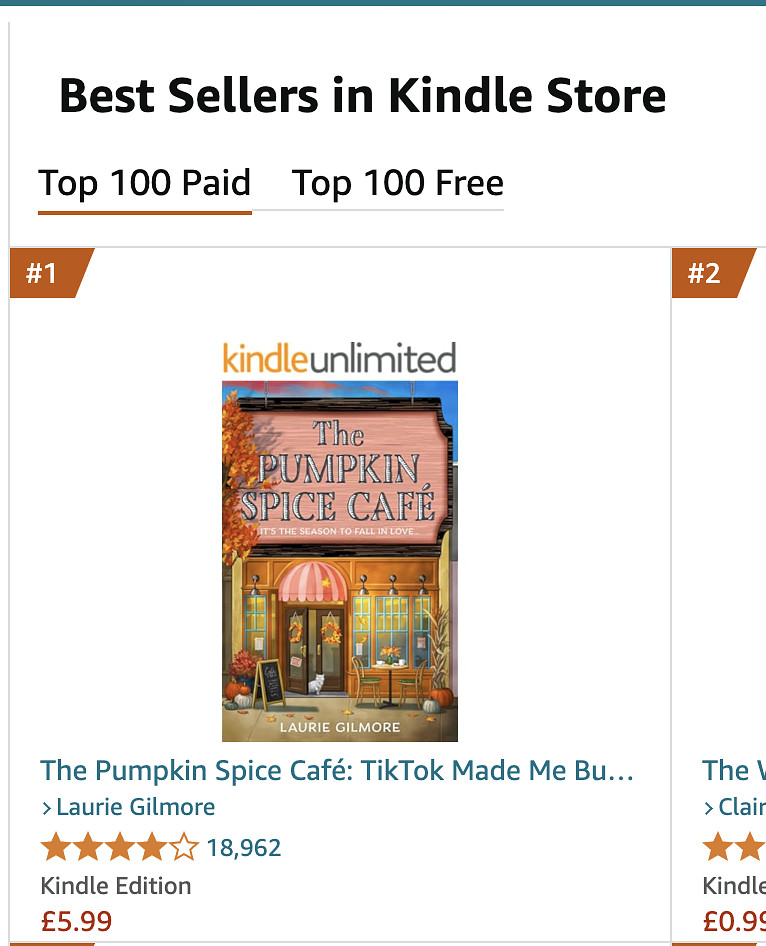Click the £5.99 price

(x=76, y=921)
